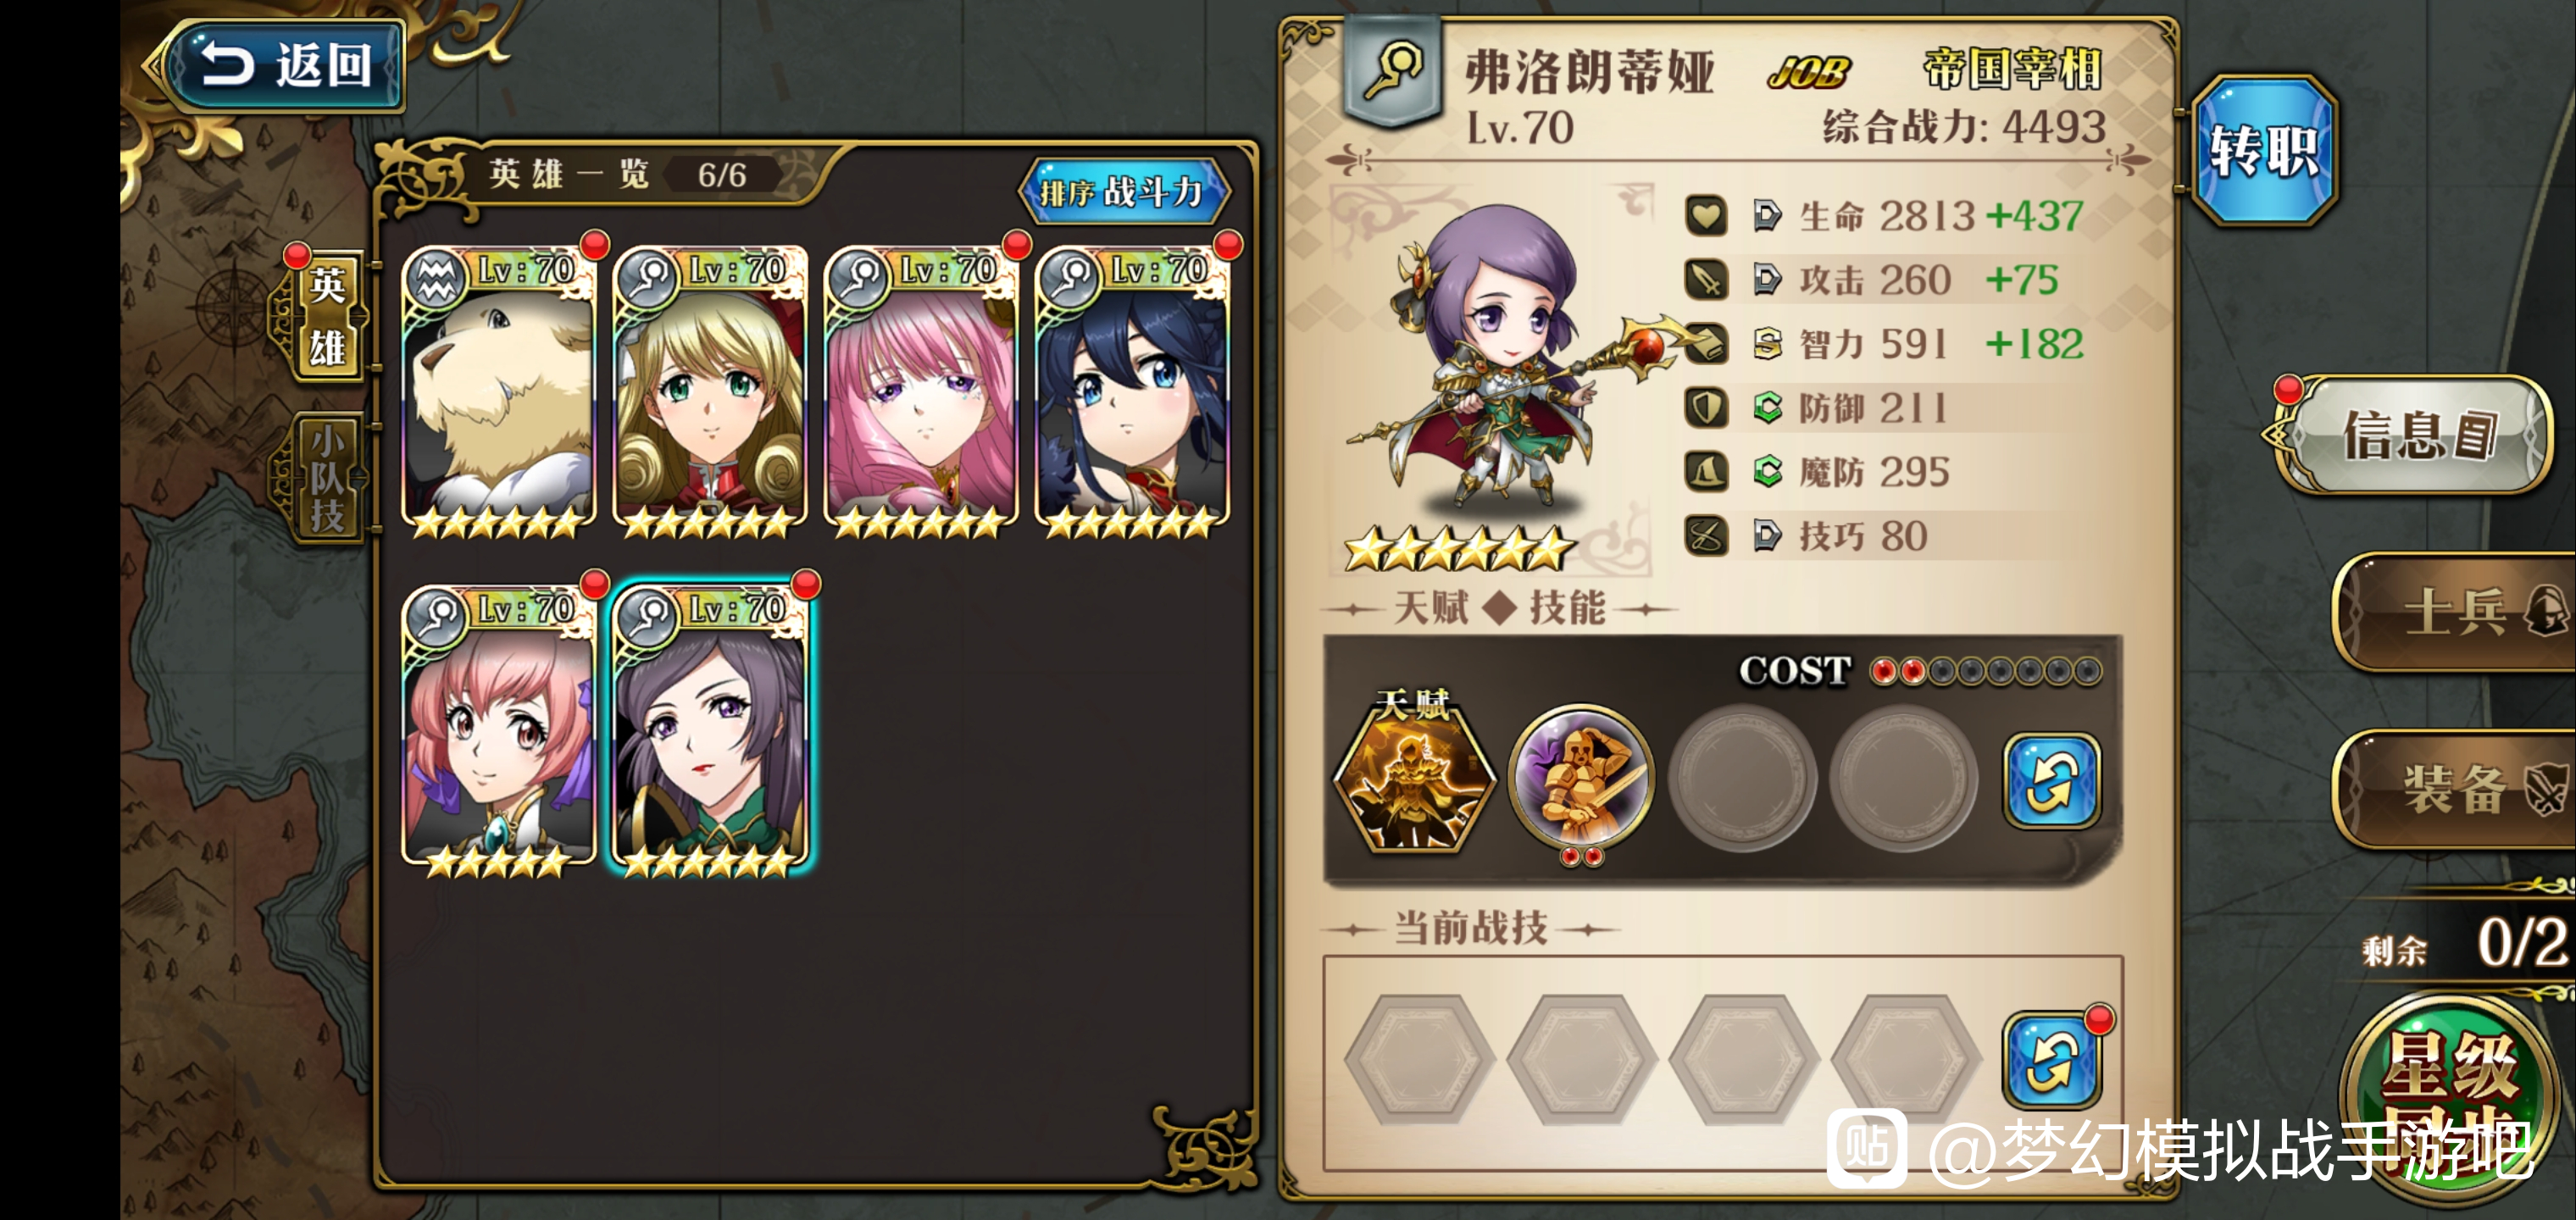Select the first empty skill slot circle
This screenshot has height=1220, width=2576.
[1742, 779]
